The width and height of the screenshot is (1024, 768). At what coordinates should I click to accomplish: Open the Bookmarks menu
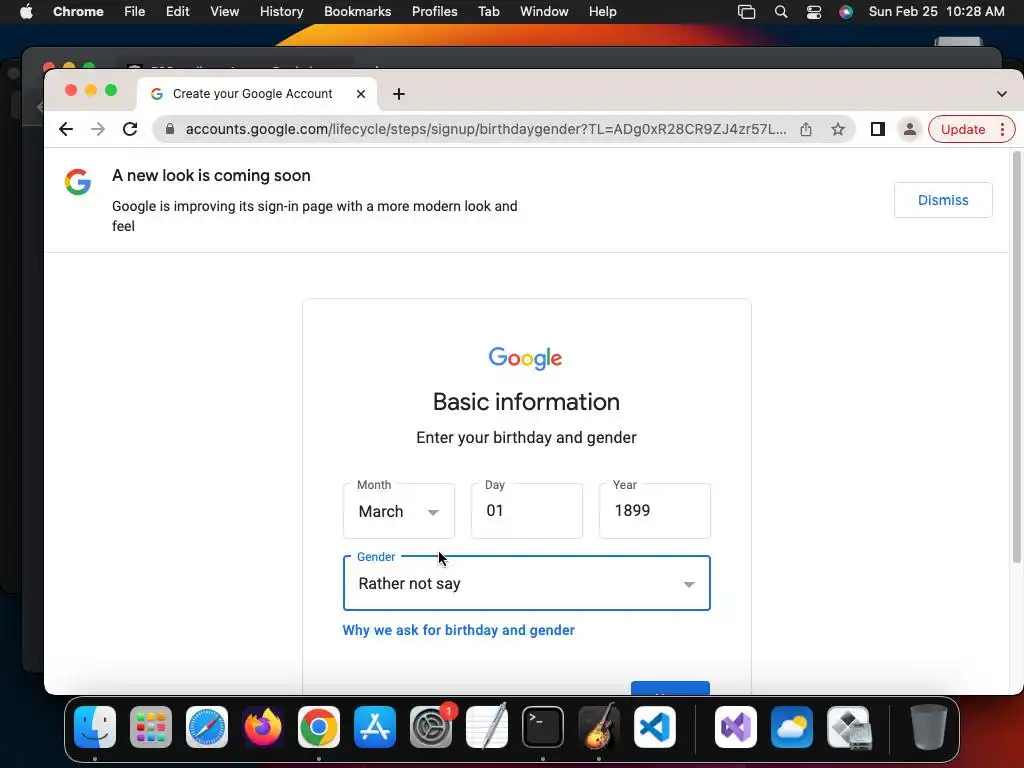(357, 12)
